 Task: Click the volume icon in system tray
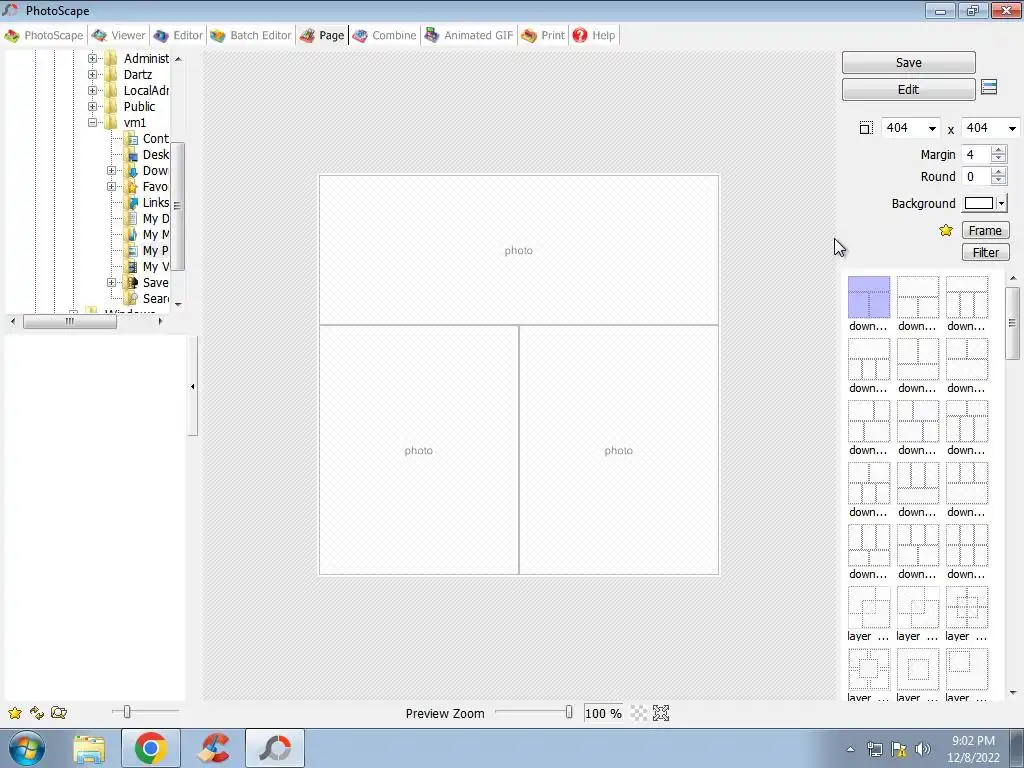click(922, 749)
